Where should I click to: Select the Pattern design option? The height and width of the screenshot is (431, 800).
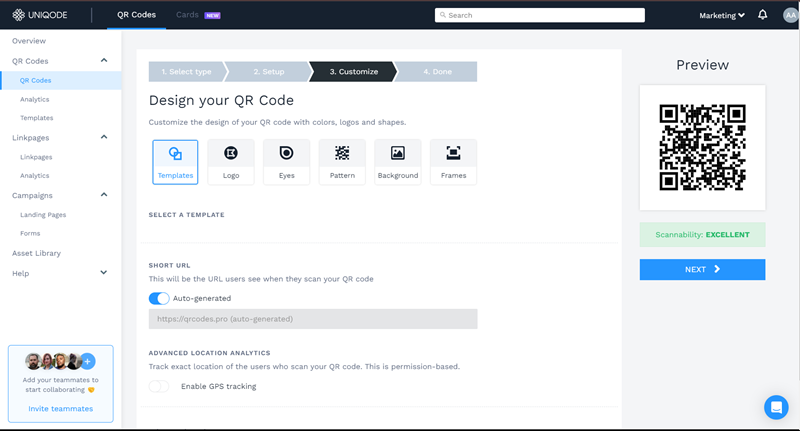point(342,162)
